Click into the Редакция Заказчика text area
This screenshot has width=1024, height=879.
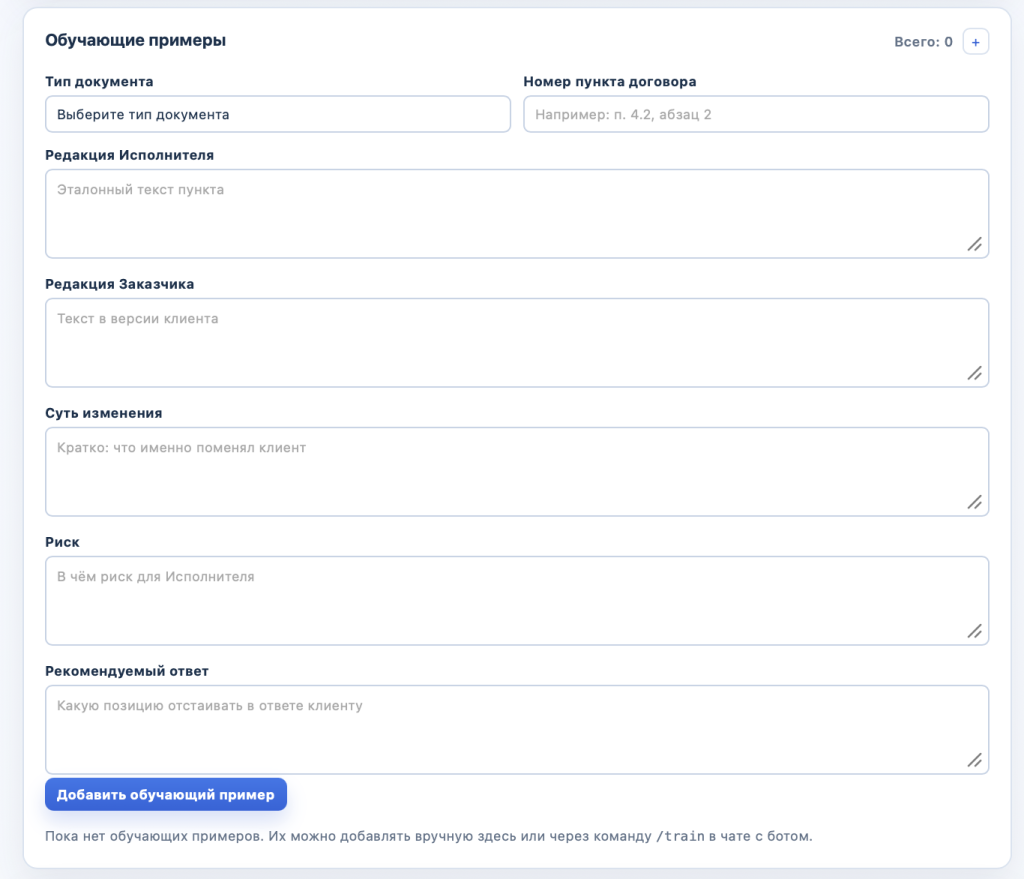517,343
